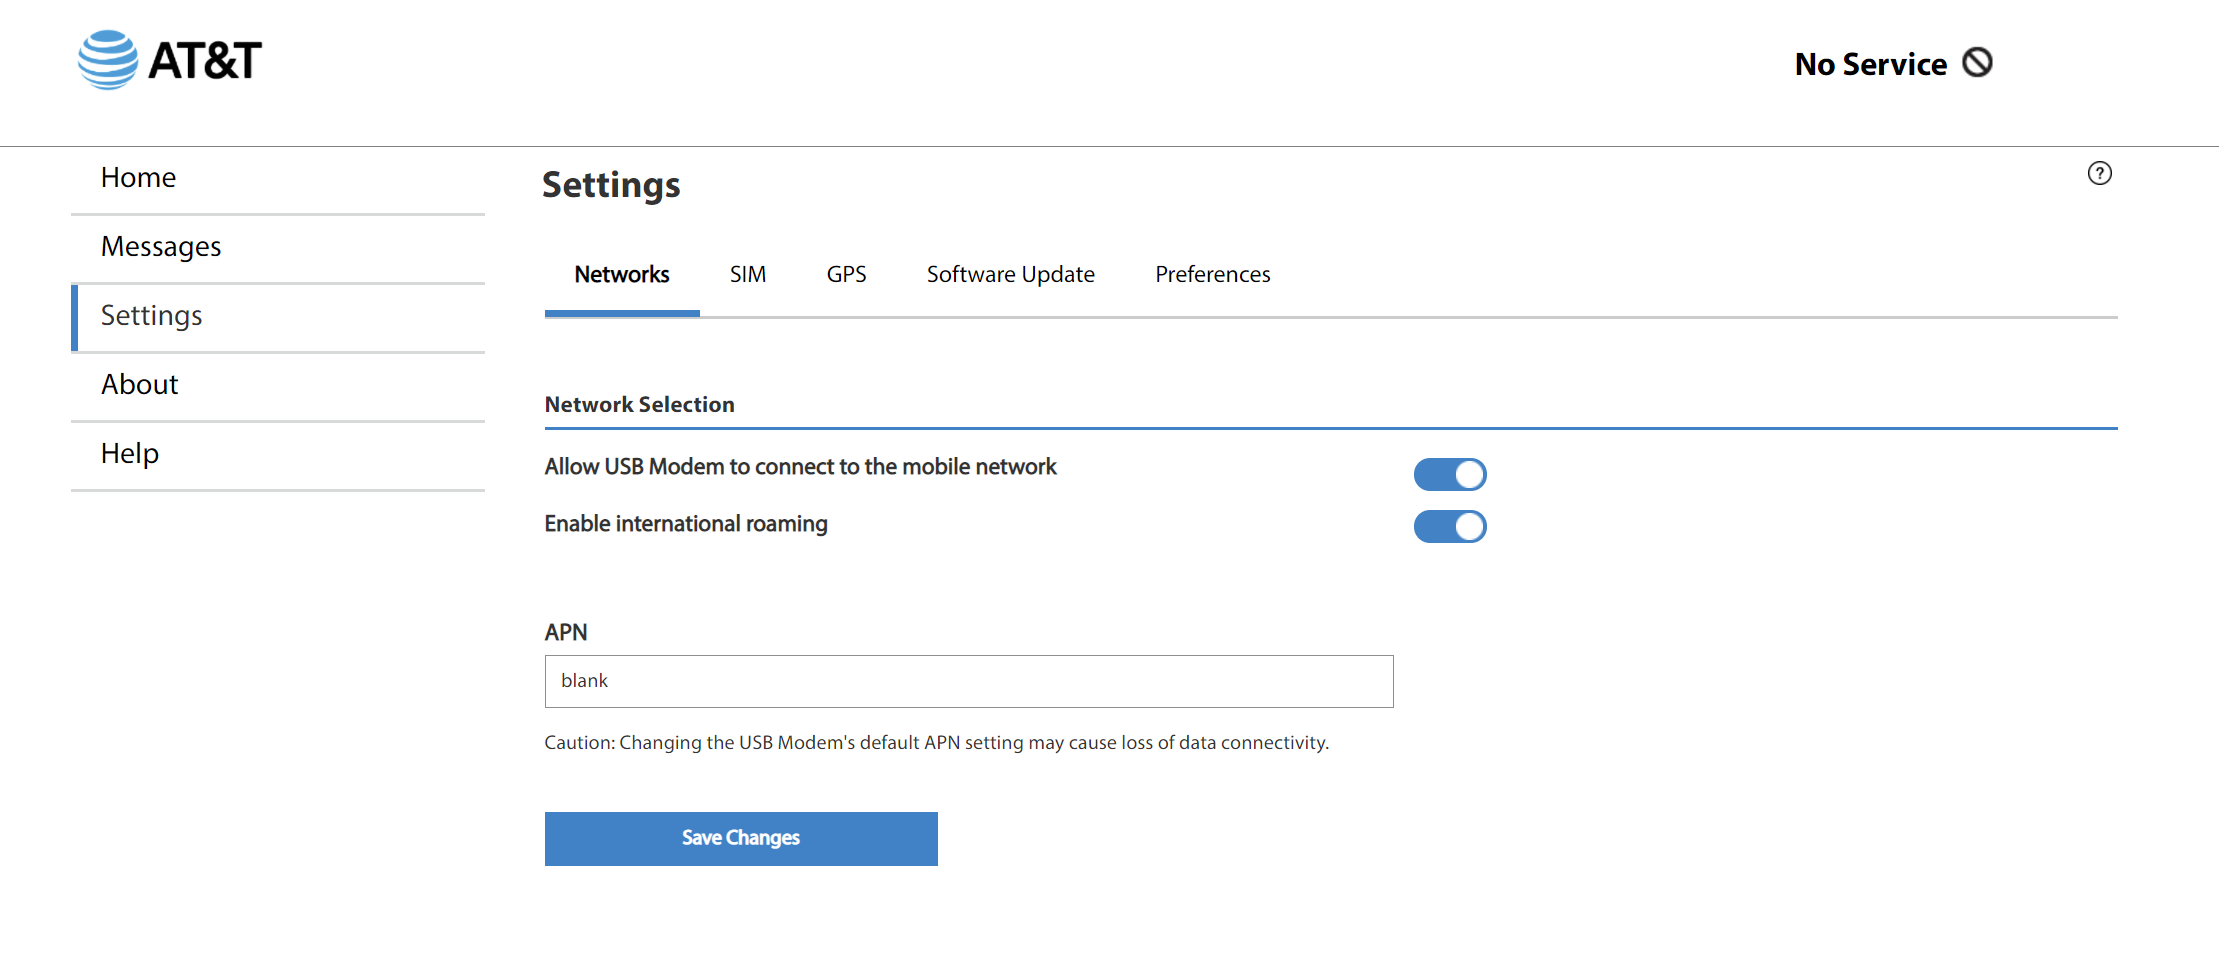
Task: Click the AT&T wordmark text
Action: coord(205,60)
